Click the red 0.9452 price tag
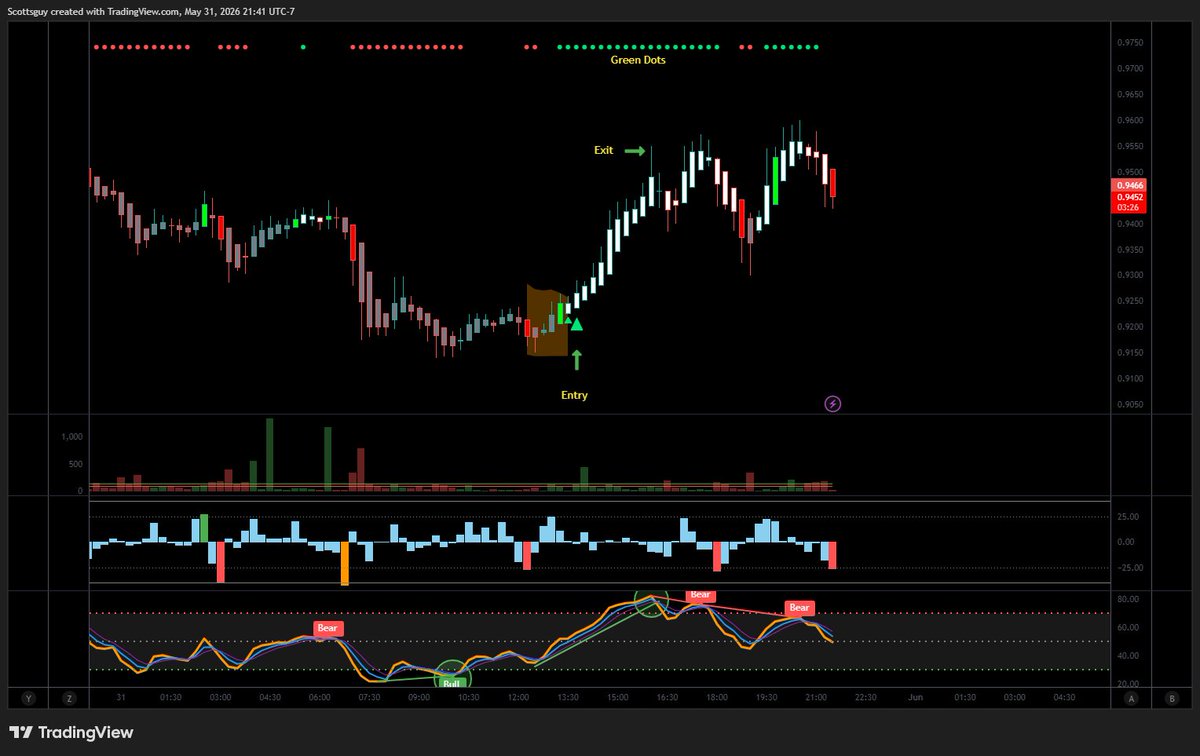This screenshot has height=756, width=1200. pos(1131,197)
